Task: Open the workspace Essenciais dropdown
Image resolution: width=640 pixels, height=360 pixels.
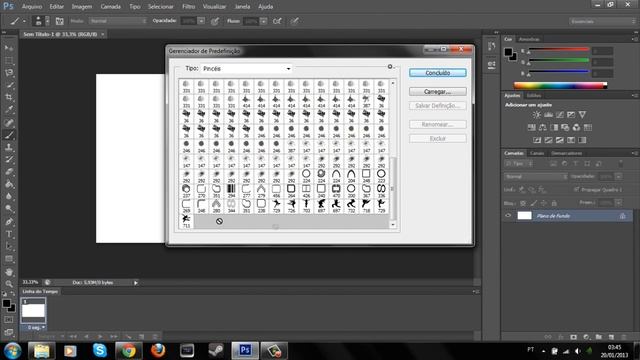Action: point(602,21)
